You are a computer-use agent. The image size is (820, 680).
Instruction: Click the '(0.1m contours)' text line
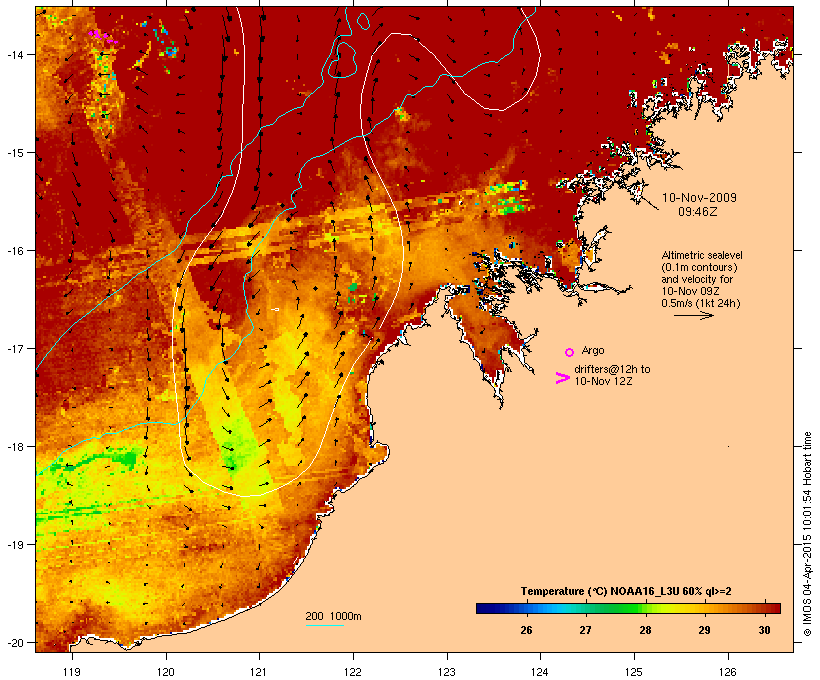(699, 267)
